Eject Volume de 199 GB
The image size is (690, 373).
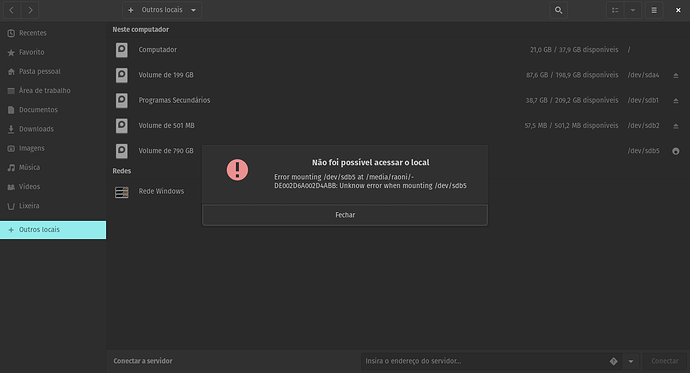675,75
